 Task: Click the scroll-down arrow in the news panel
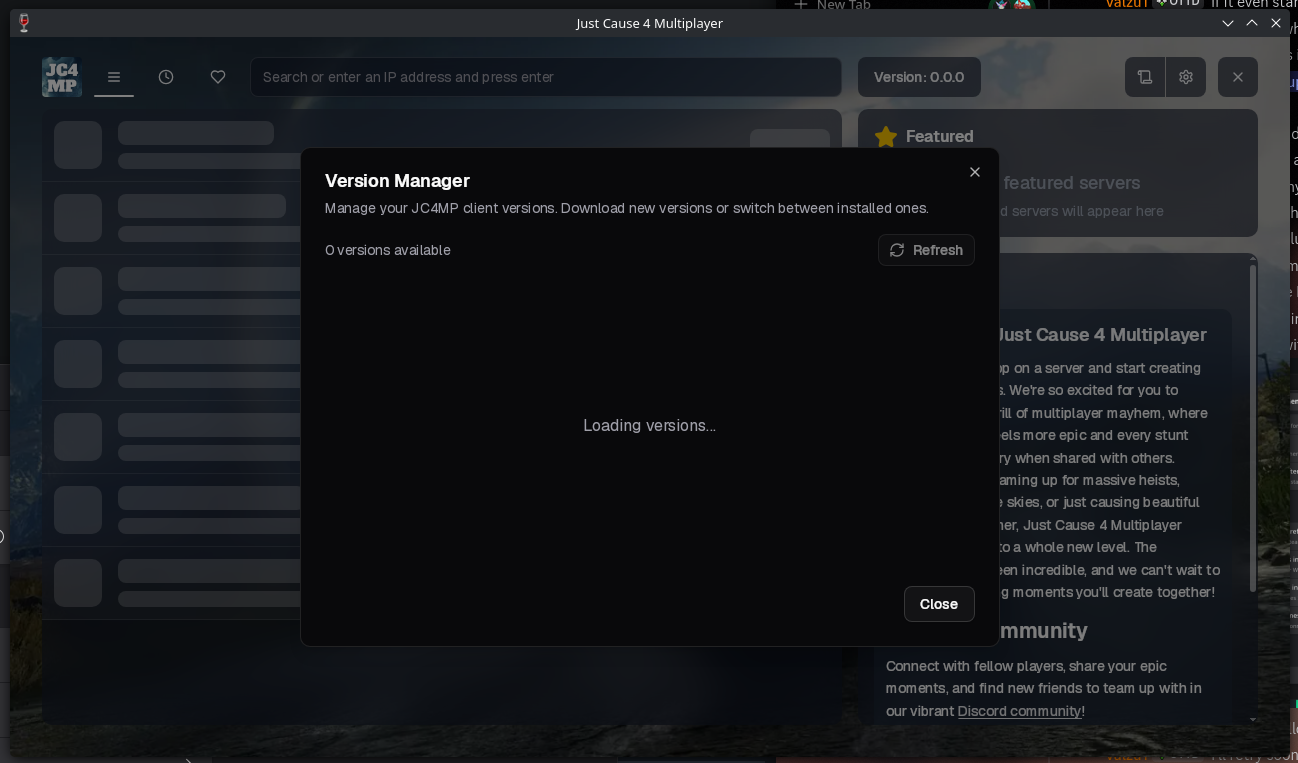tap(1253, 718)
